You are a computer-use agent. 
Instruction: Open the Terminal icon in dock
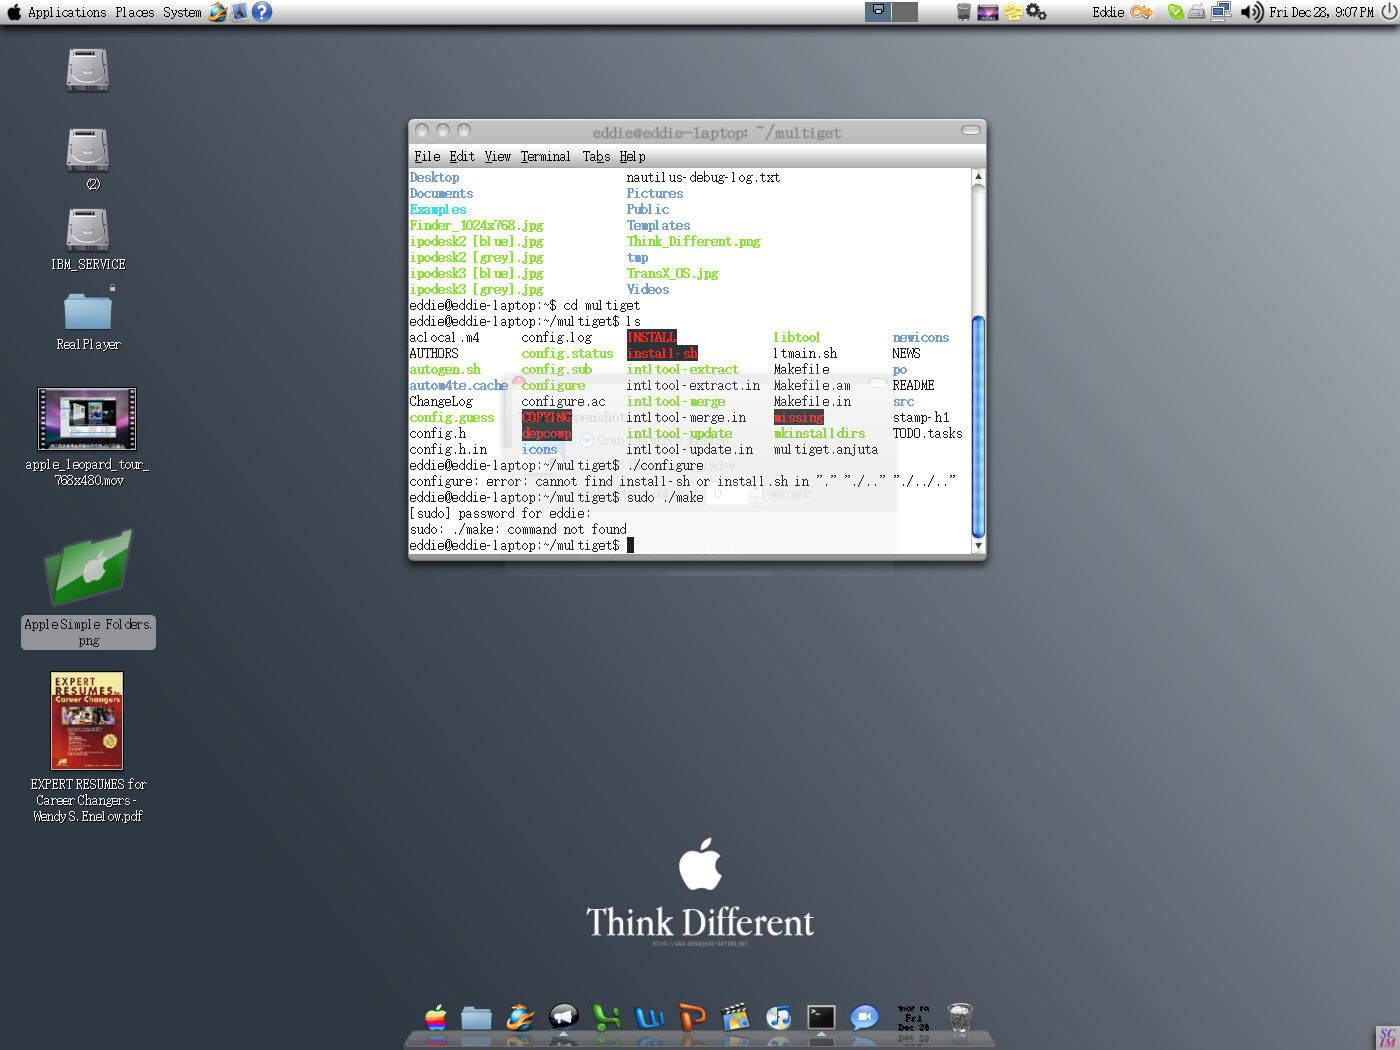(x=821, y=1018)
